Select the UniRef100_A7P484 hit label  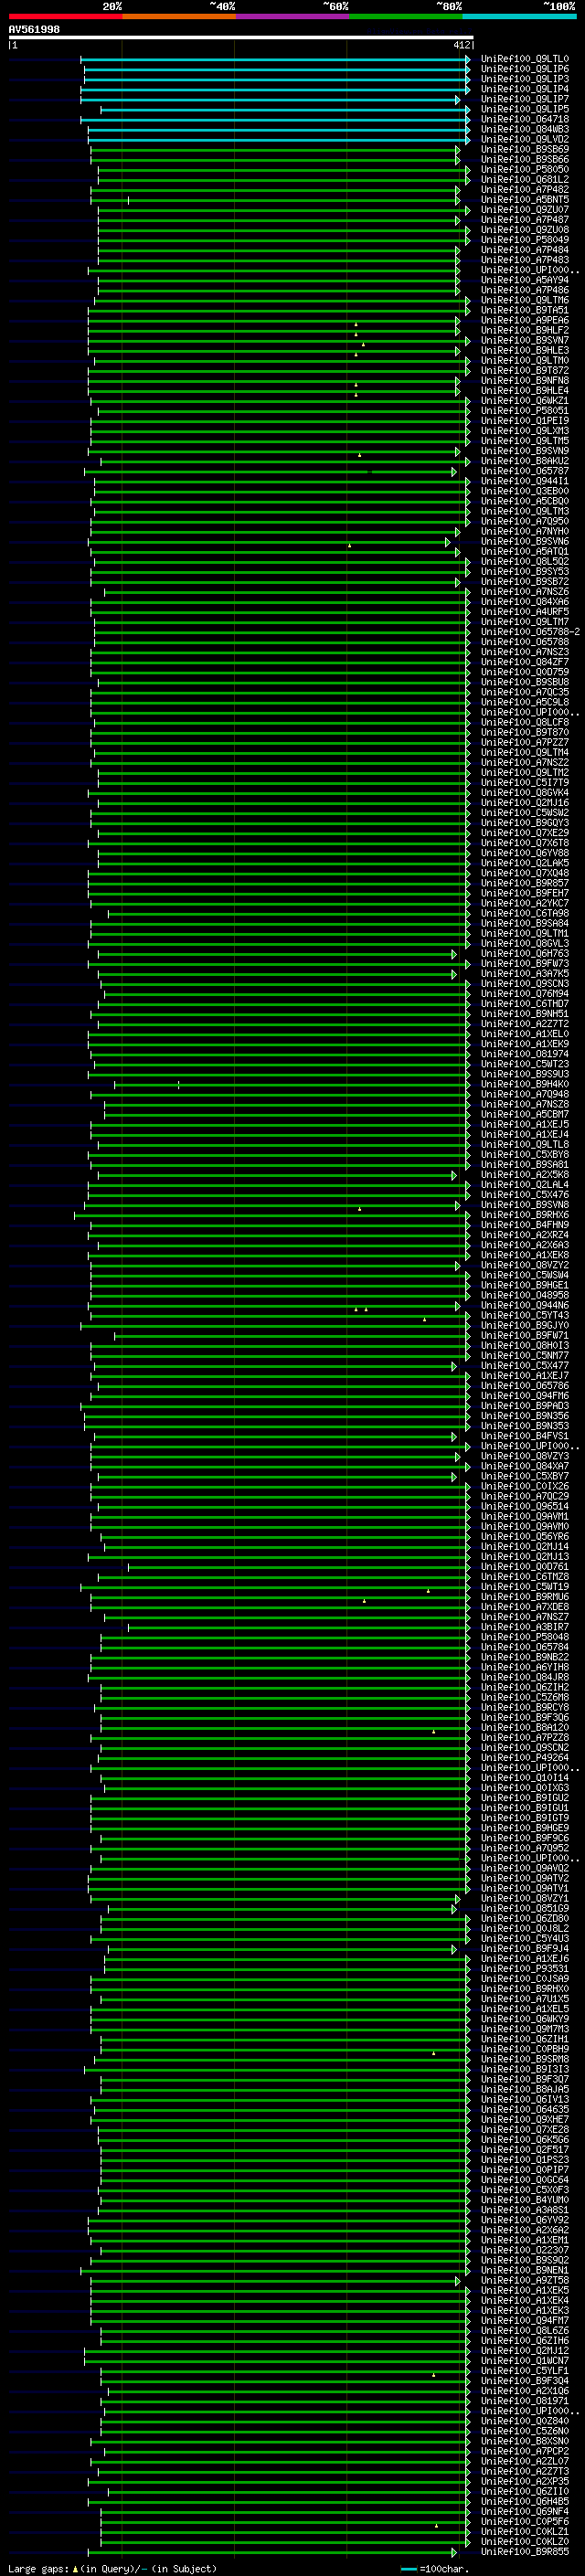click(524, 250)
